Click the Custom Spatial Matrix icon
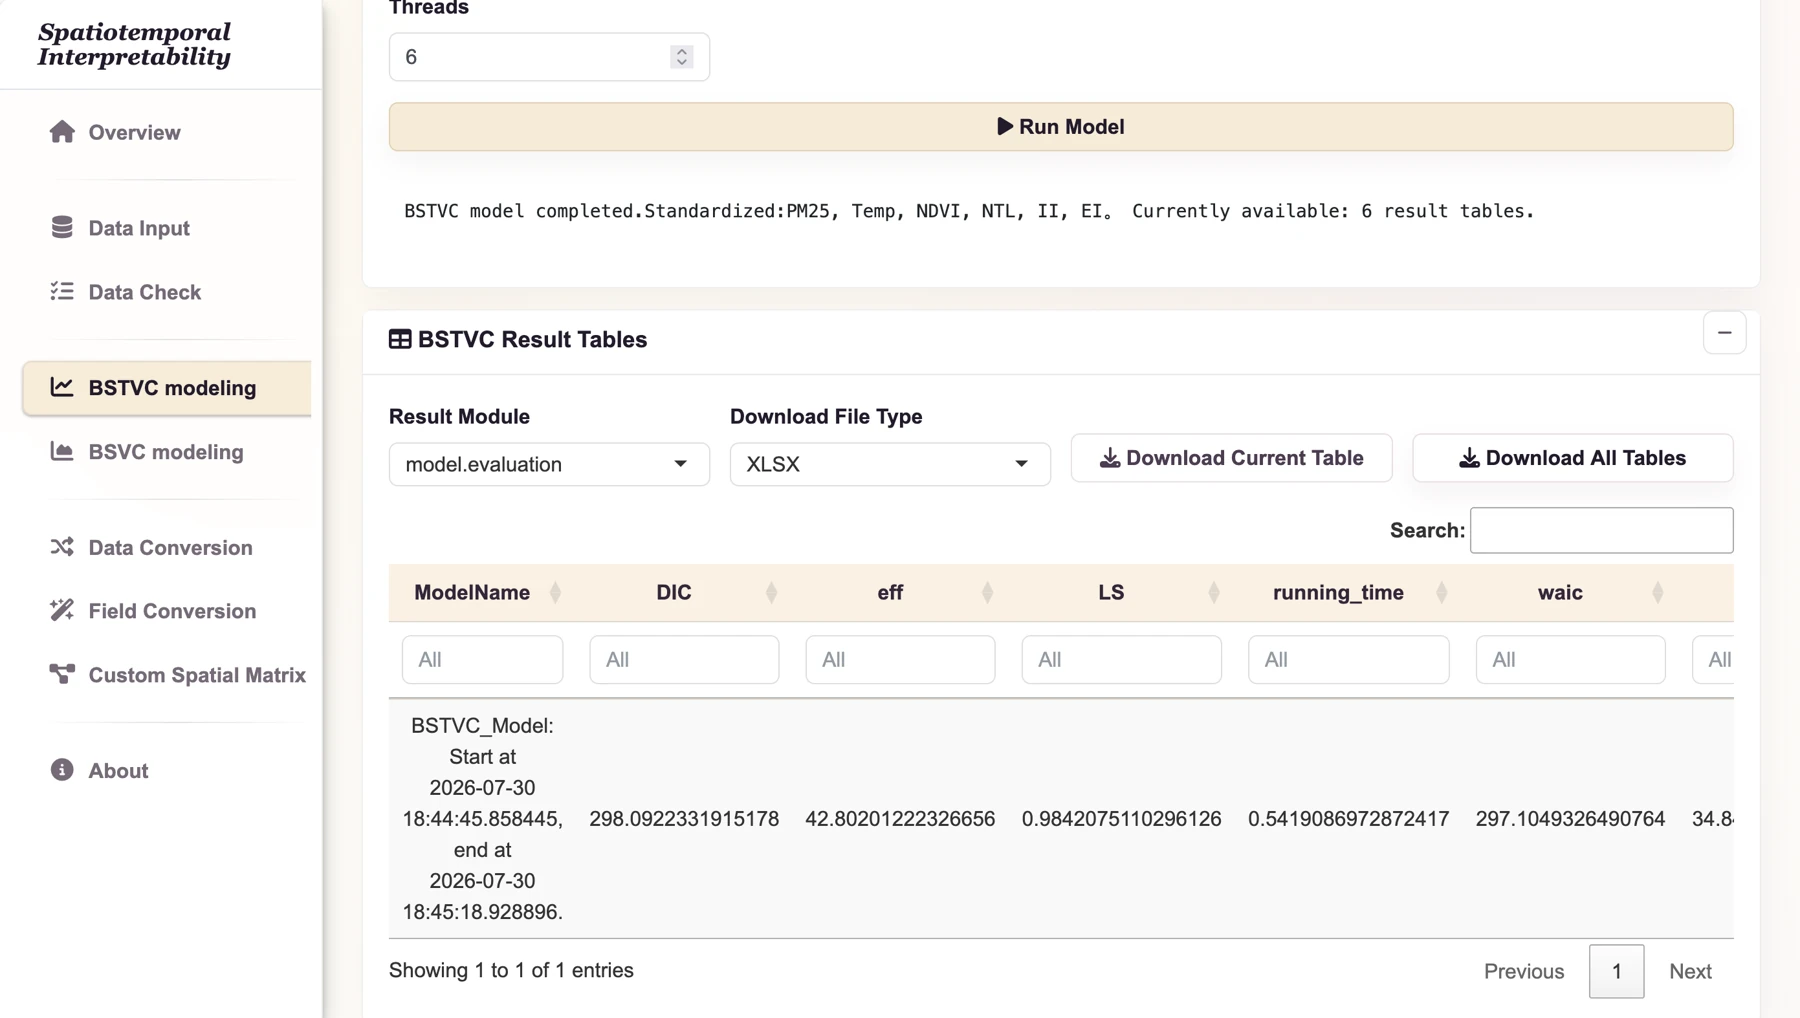Image resolution: width=1800 pixels, height=1018 pixels. (x=62, y=674)
